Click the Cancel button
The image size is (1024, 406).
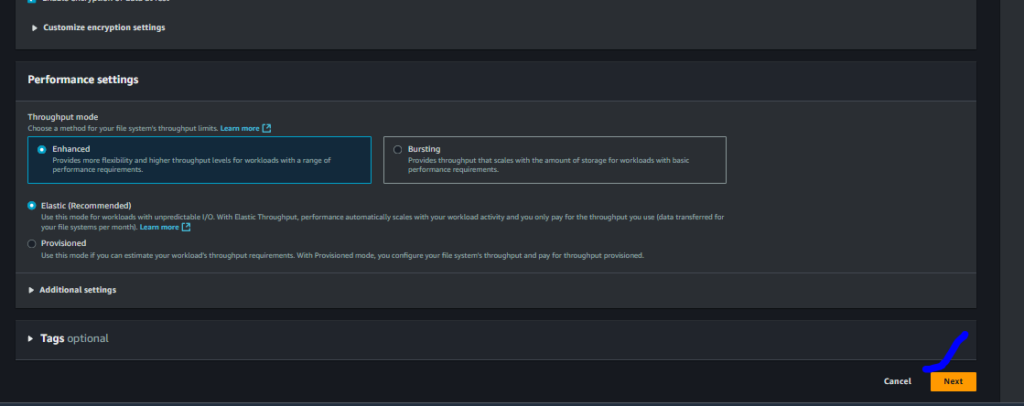pyautogui.click(x=897, y=381)
